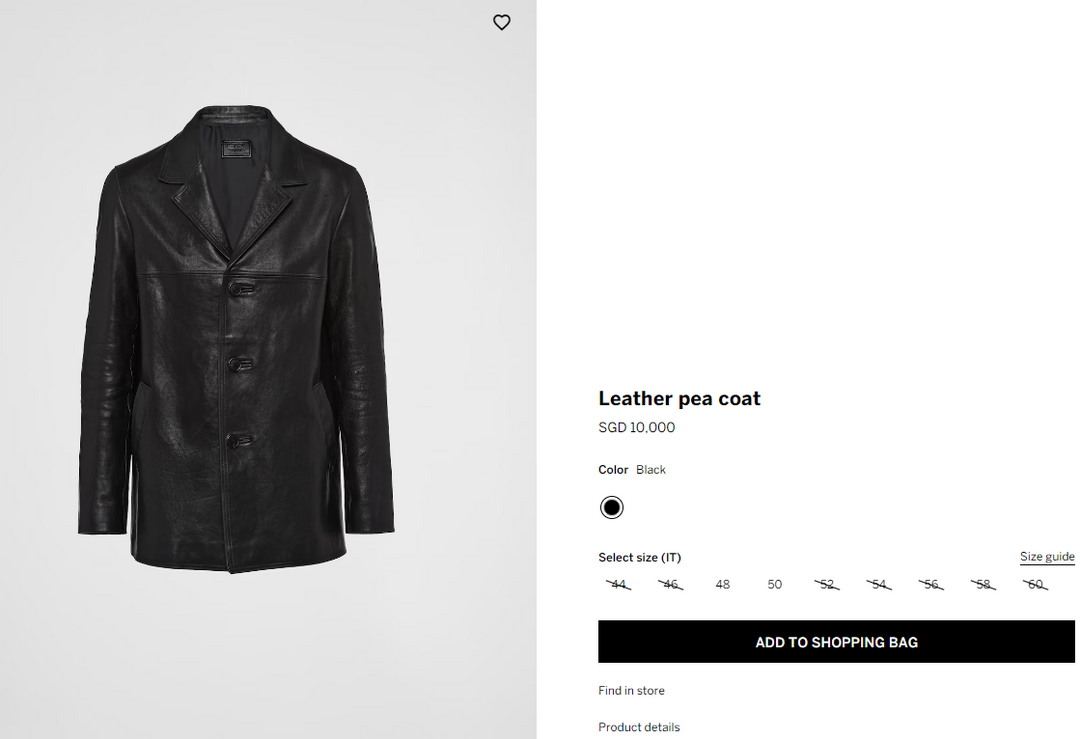Click Add to Shopping Bag button
This screenshot has height=739, width=1080.
point(836,642)
